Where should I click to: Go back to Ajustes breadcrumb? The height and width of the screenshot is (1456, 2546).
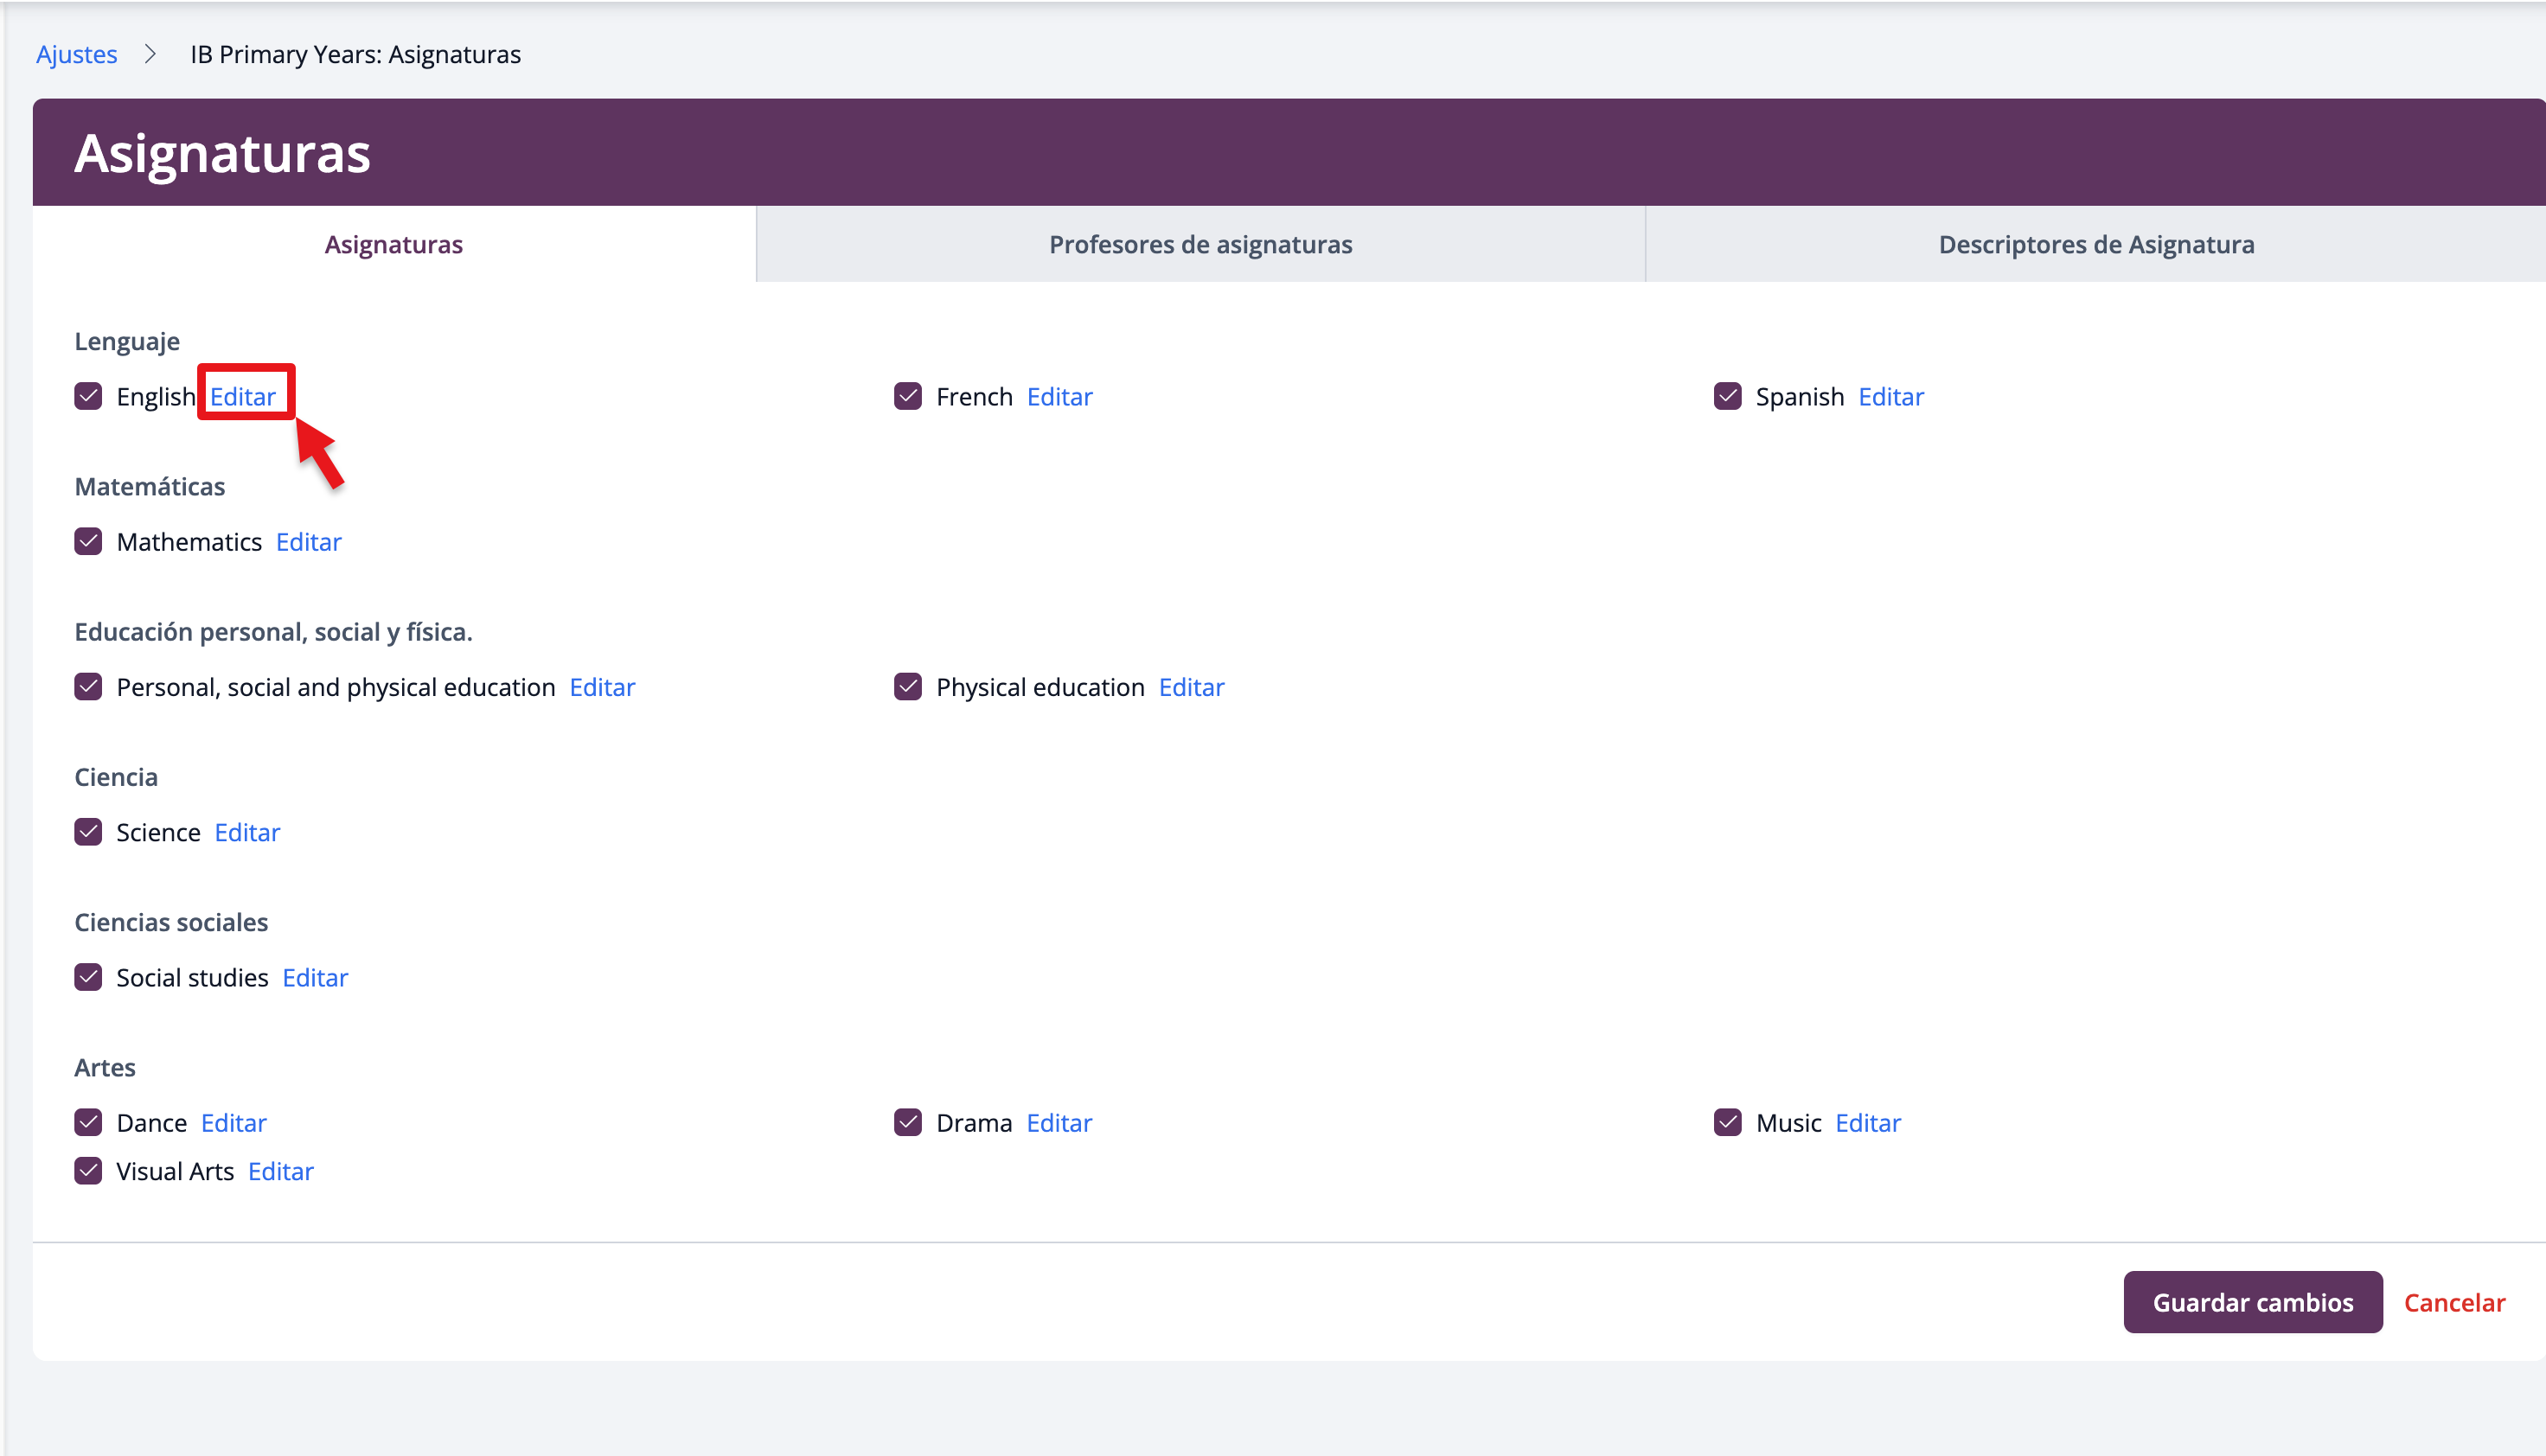pos(76,54)
